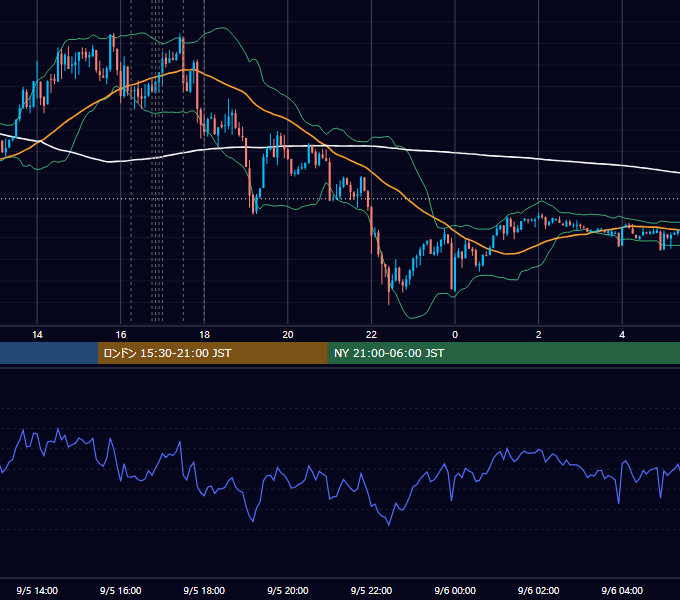Click the 9/5 14:00 time label
Image resolution: width=680 pixels, height=600 pixels.
[x=37, y=590]
